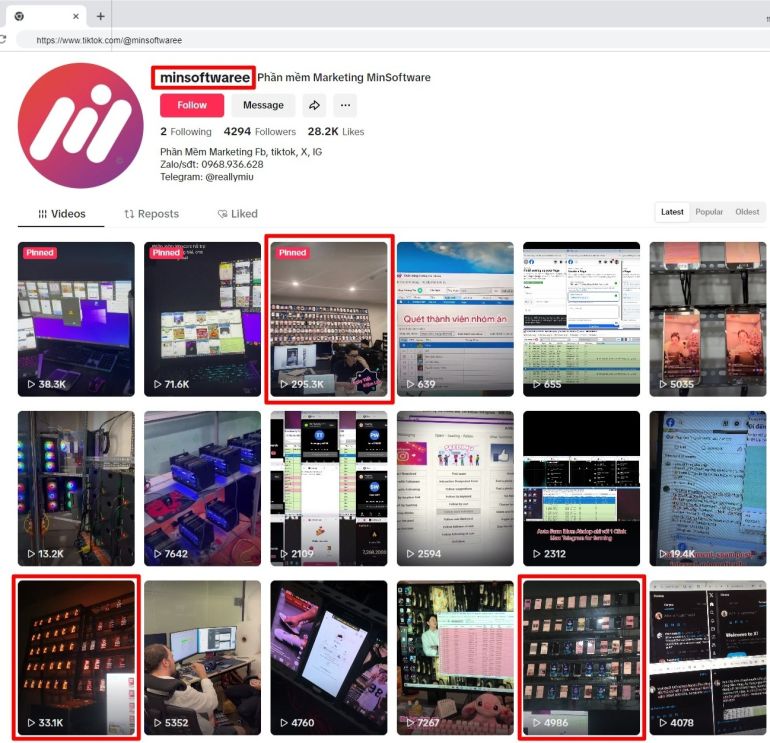
Task: Open a new browser tab with plus icon
Action: (101, 16)
